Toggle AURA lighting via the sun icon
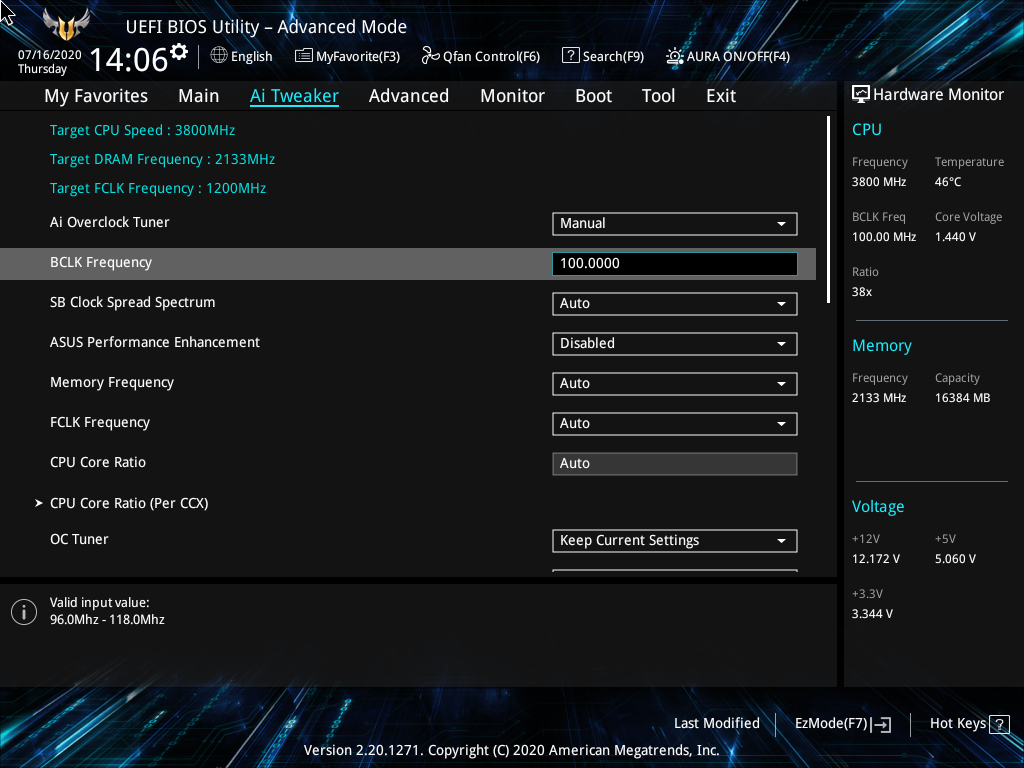The width and height of the screenshot is (1024, 768). [x=674, y=56]
